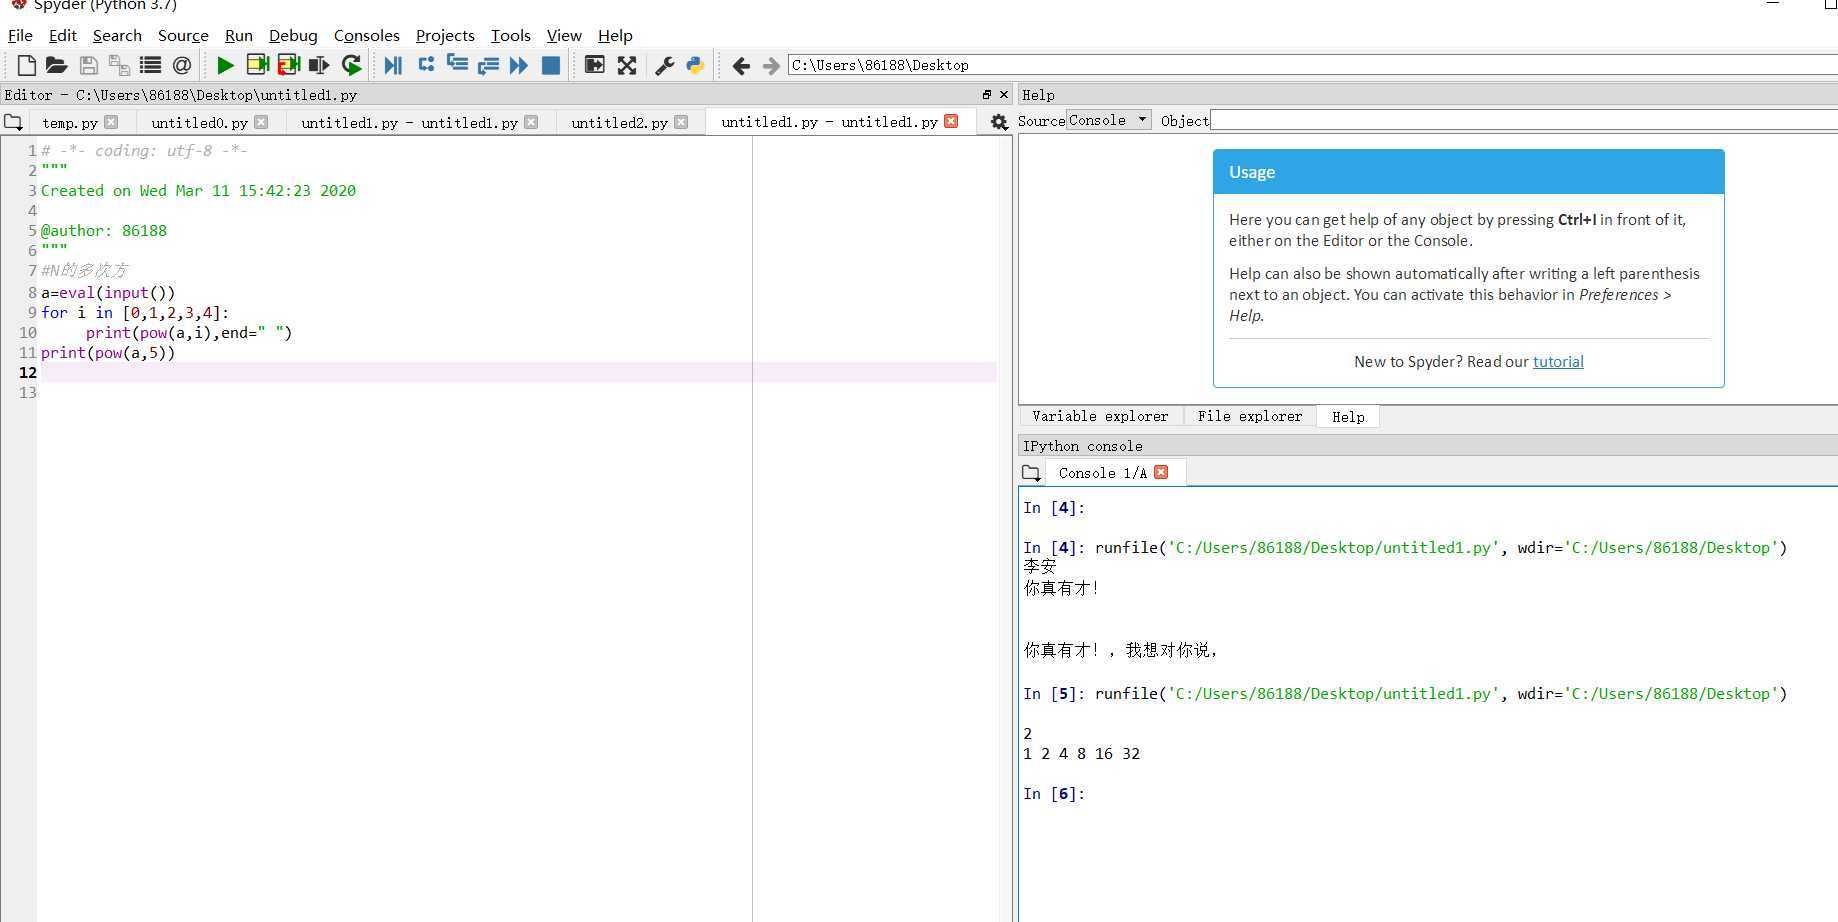Run selection or current line icon
Image resolution: width=1838 pixels, height=922 pixels.
[x=319, y=65]
